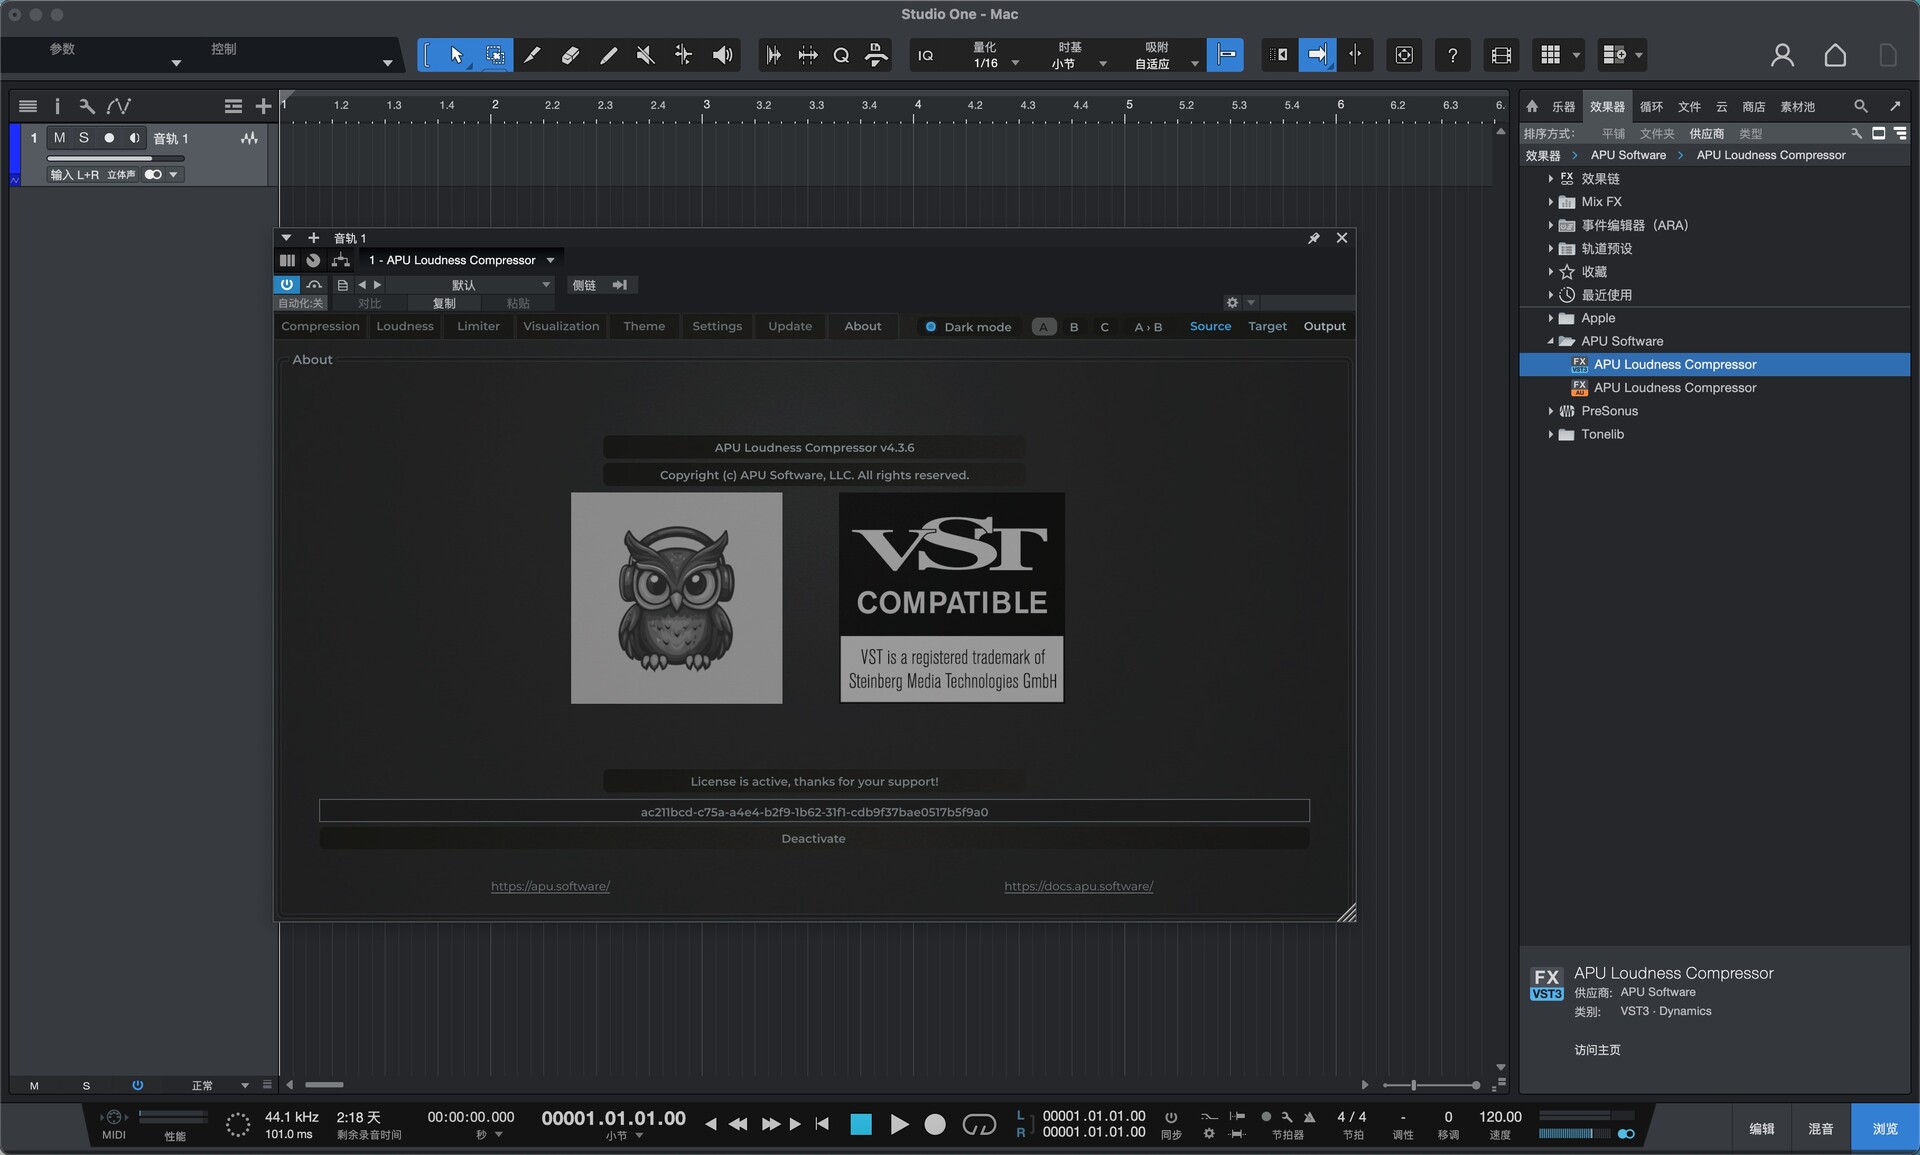Image resolution: width=1920 pixels, height=1155 pixels.
Task: Toggle loop mode in transport
Action: point(979,1125)
